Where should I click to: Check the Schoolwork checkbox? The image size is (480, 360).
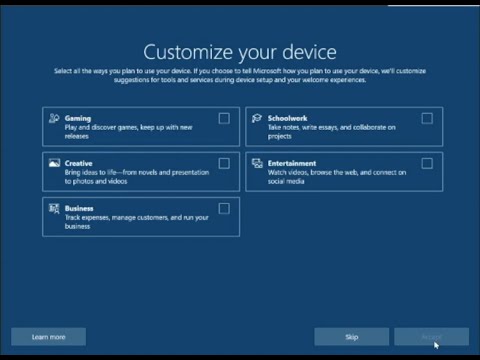click(x=427, y=118)
